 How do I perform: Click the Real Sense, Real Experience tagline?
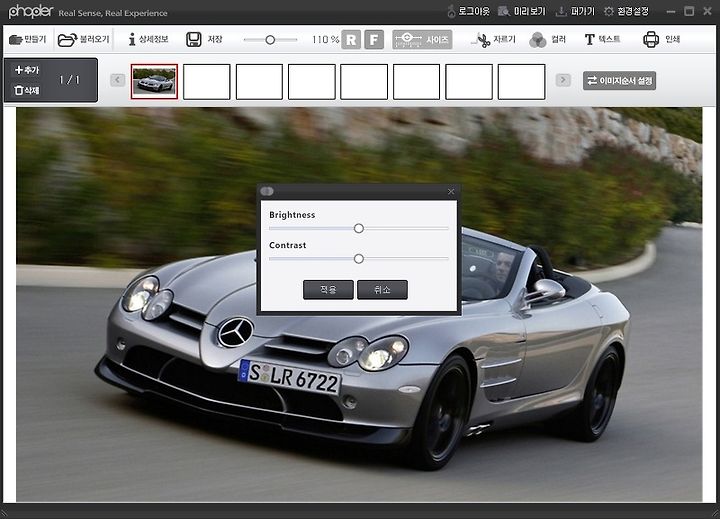(x=113, y=13)
